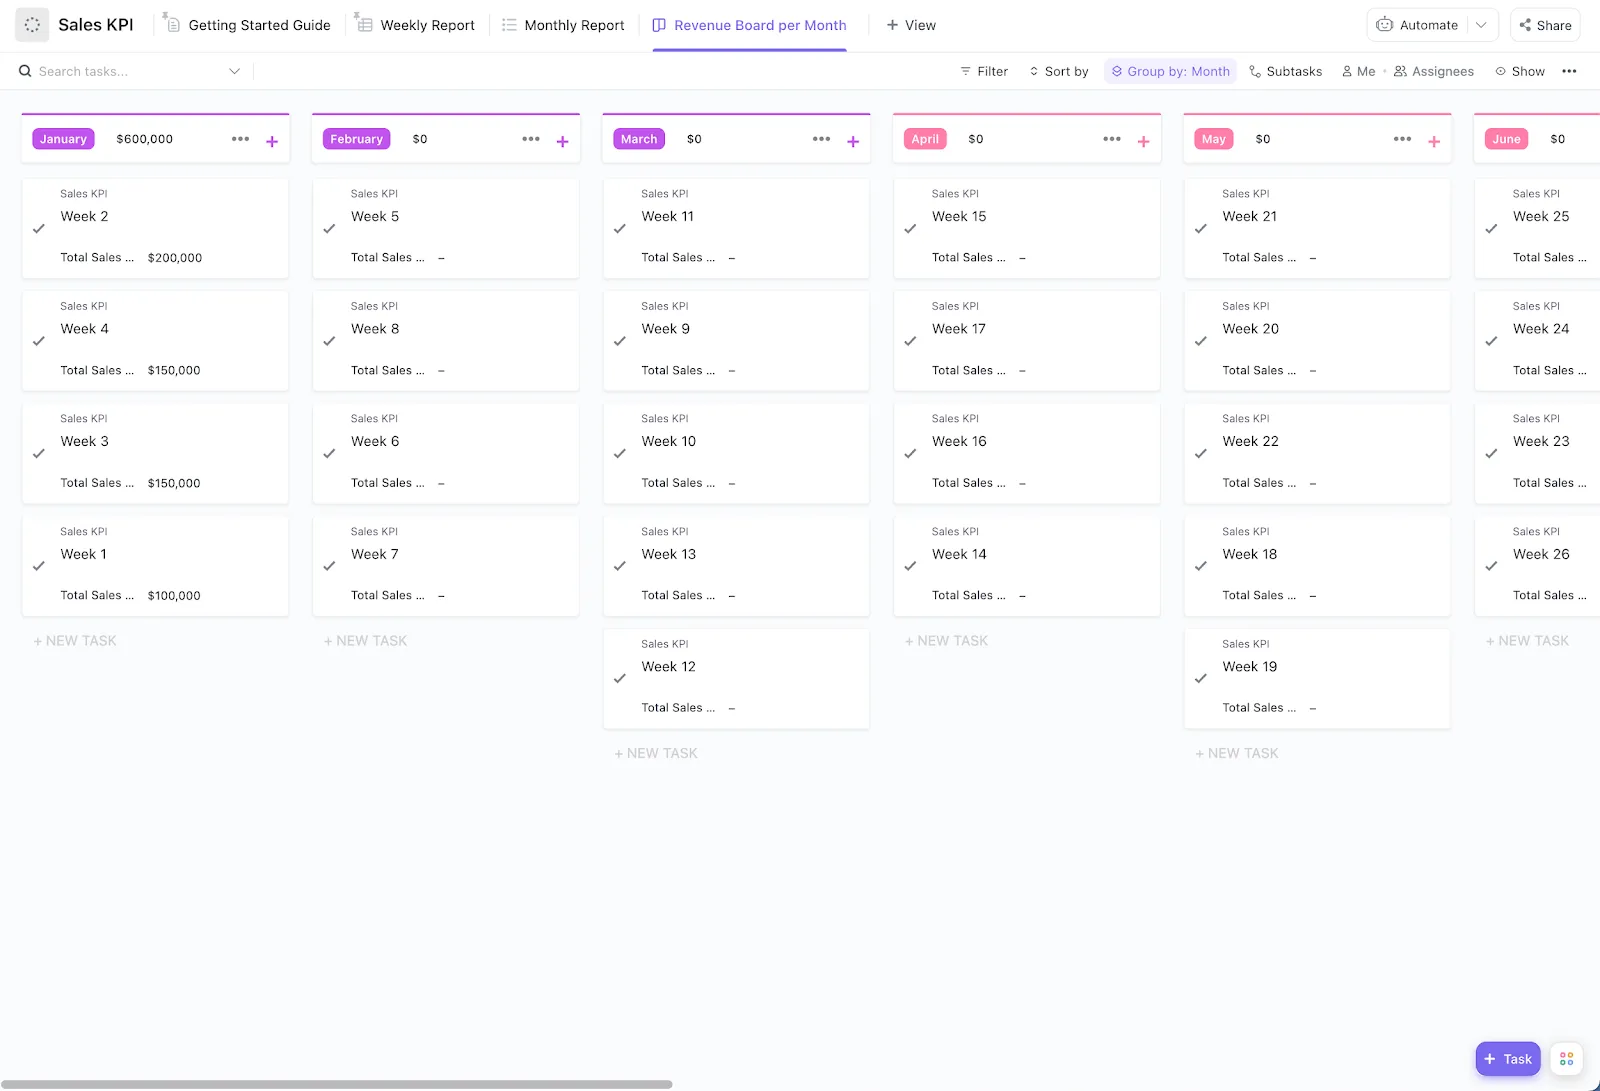The width and height of the screenshot is (1600, 1091).
Task: Click the $600,000 January total
Action: [x=145, y=139]
